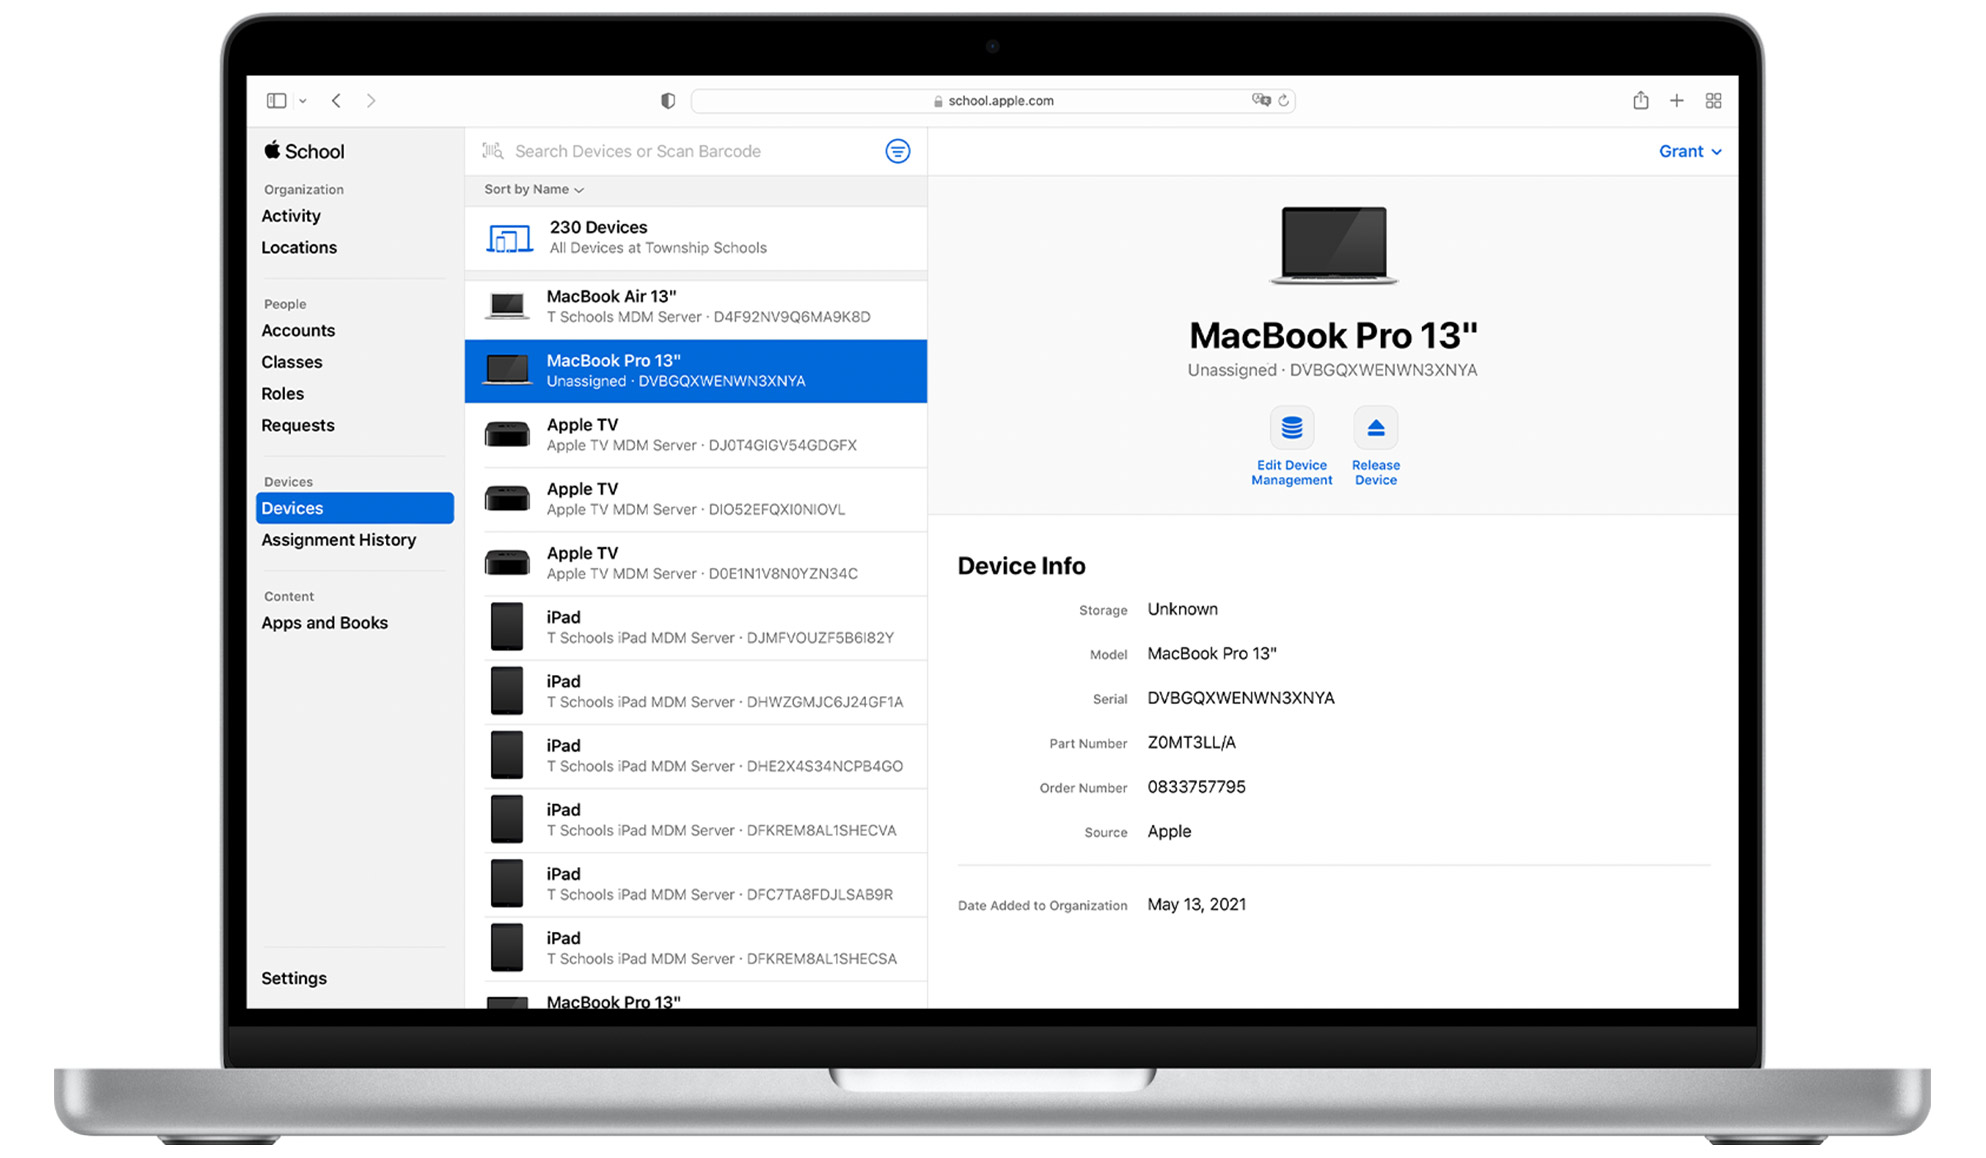Image resolution: width=1986 pixels, height=1158 pixels.
Task: Open Assignment History
Action: coord(338,540)
